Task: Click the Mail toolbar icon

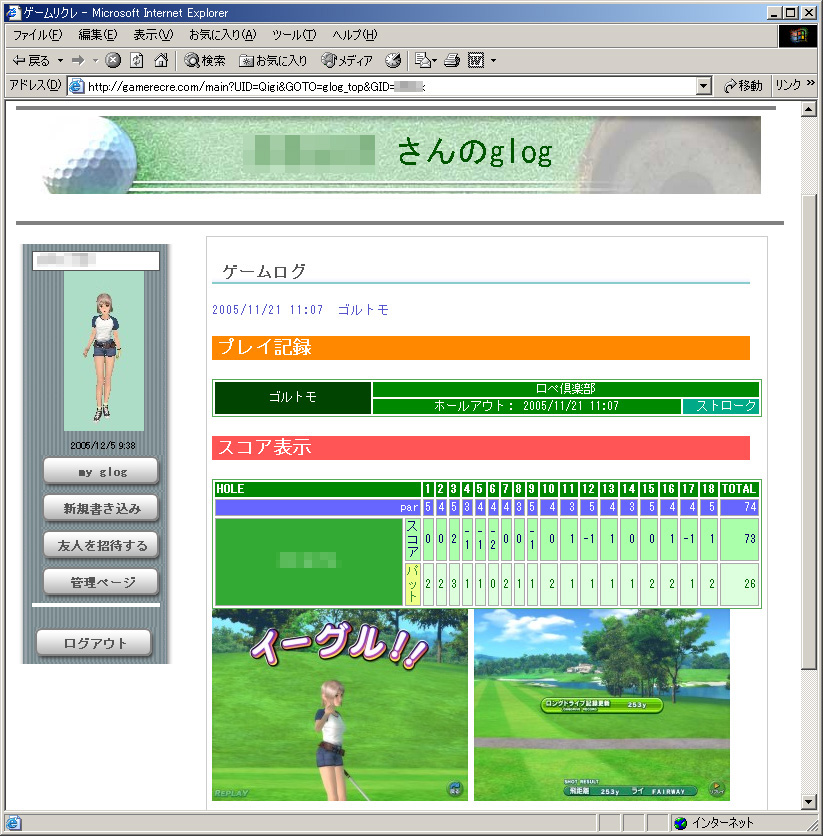Action: [x=422, y=61]
